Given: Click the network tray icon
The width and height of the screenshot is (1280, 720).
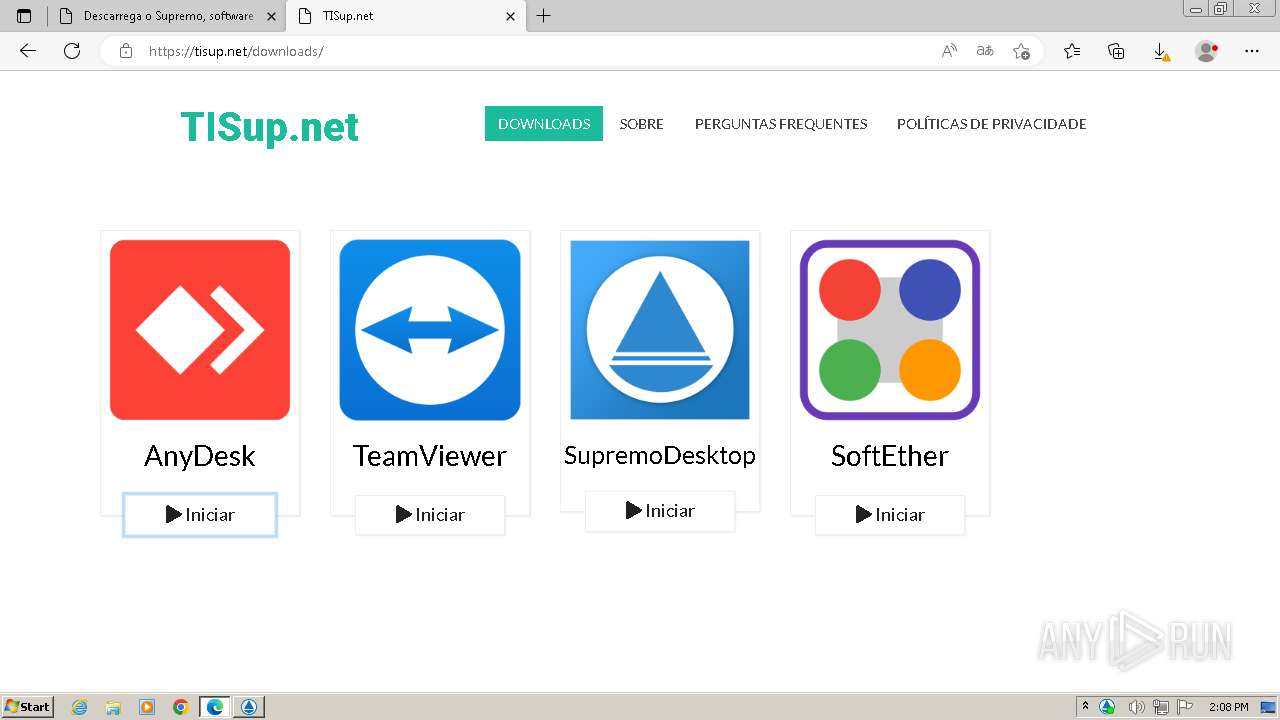Looking at the screenshot, I should point(1161,707).
